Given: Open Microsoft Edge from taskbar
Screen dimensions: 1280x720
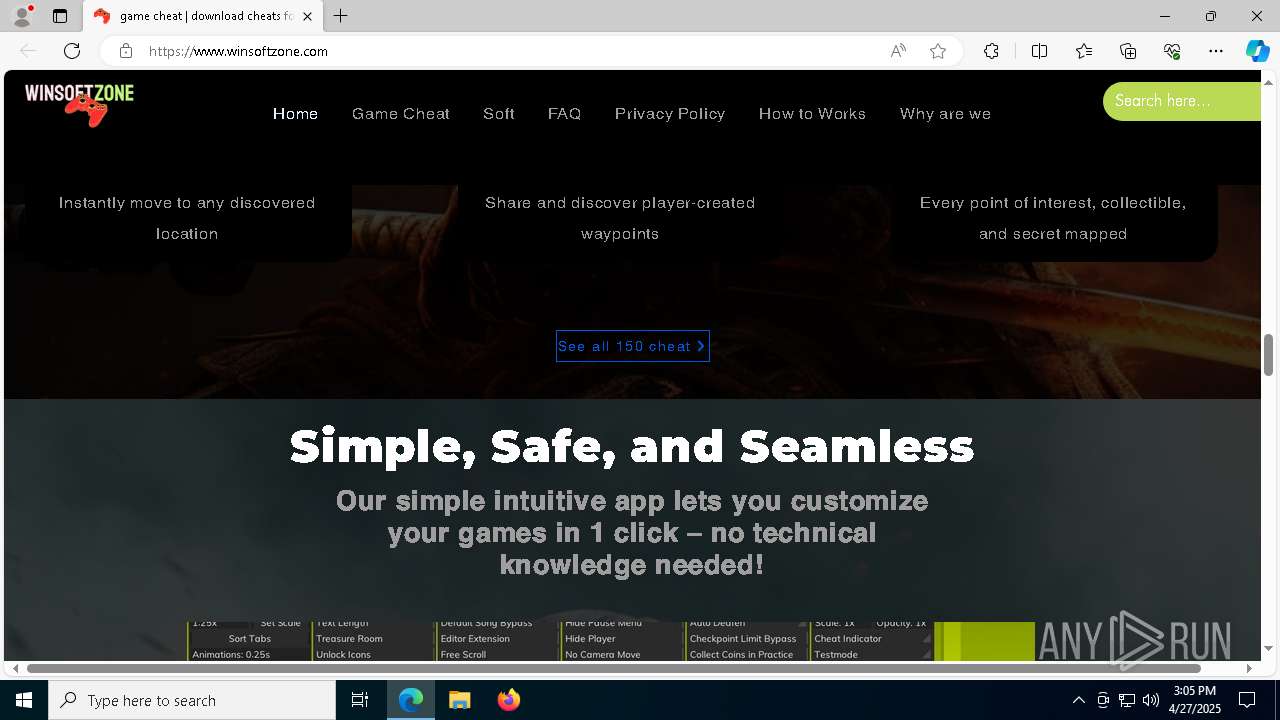Looking at the screenshot, I should pyautogui.click(x=411, y=700).
